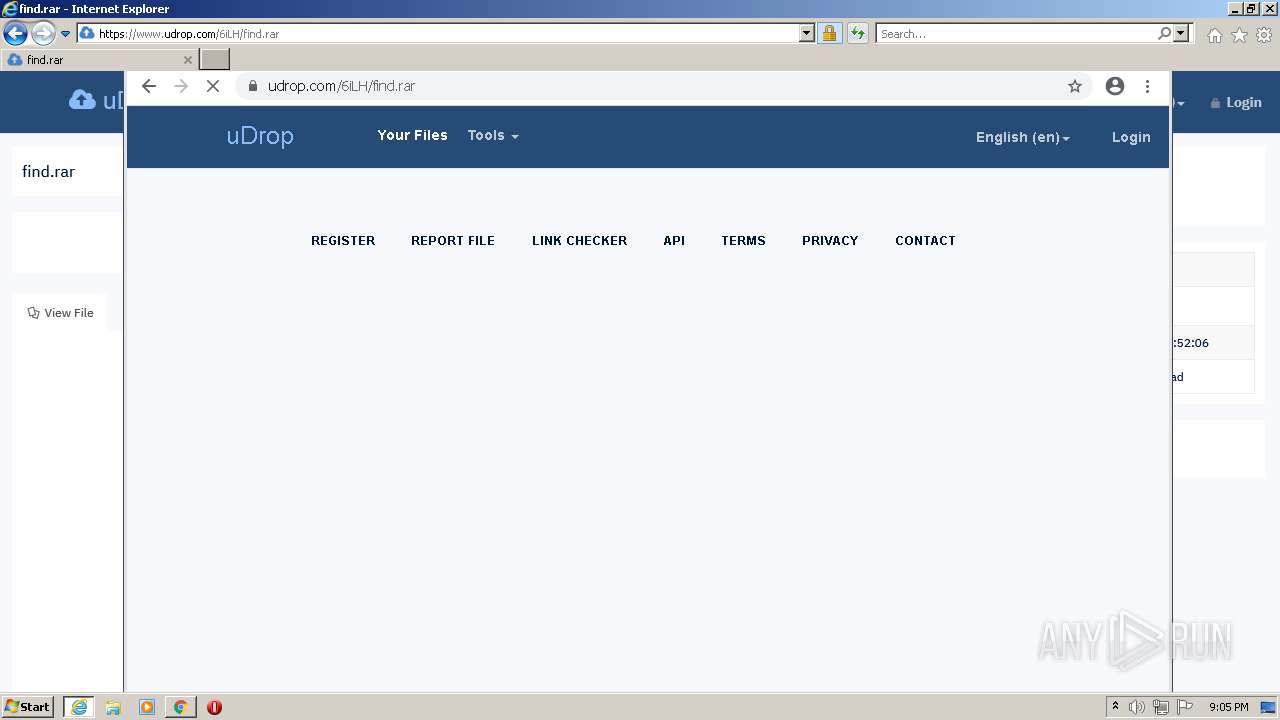Click the Chrome forward arrow
The height and width of the screenshot is (720, 1280).
click(x=181, y=86)
